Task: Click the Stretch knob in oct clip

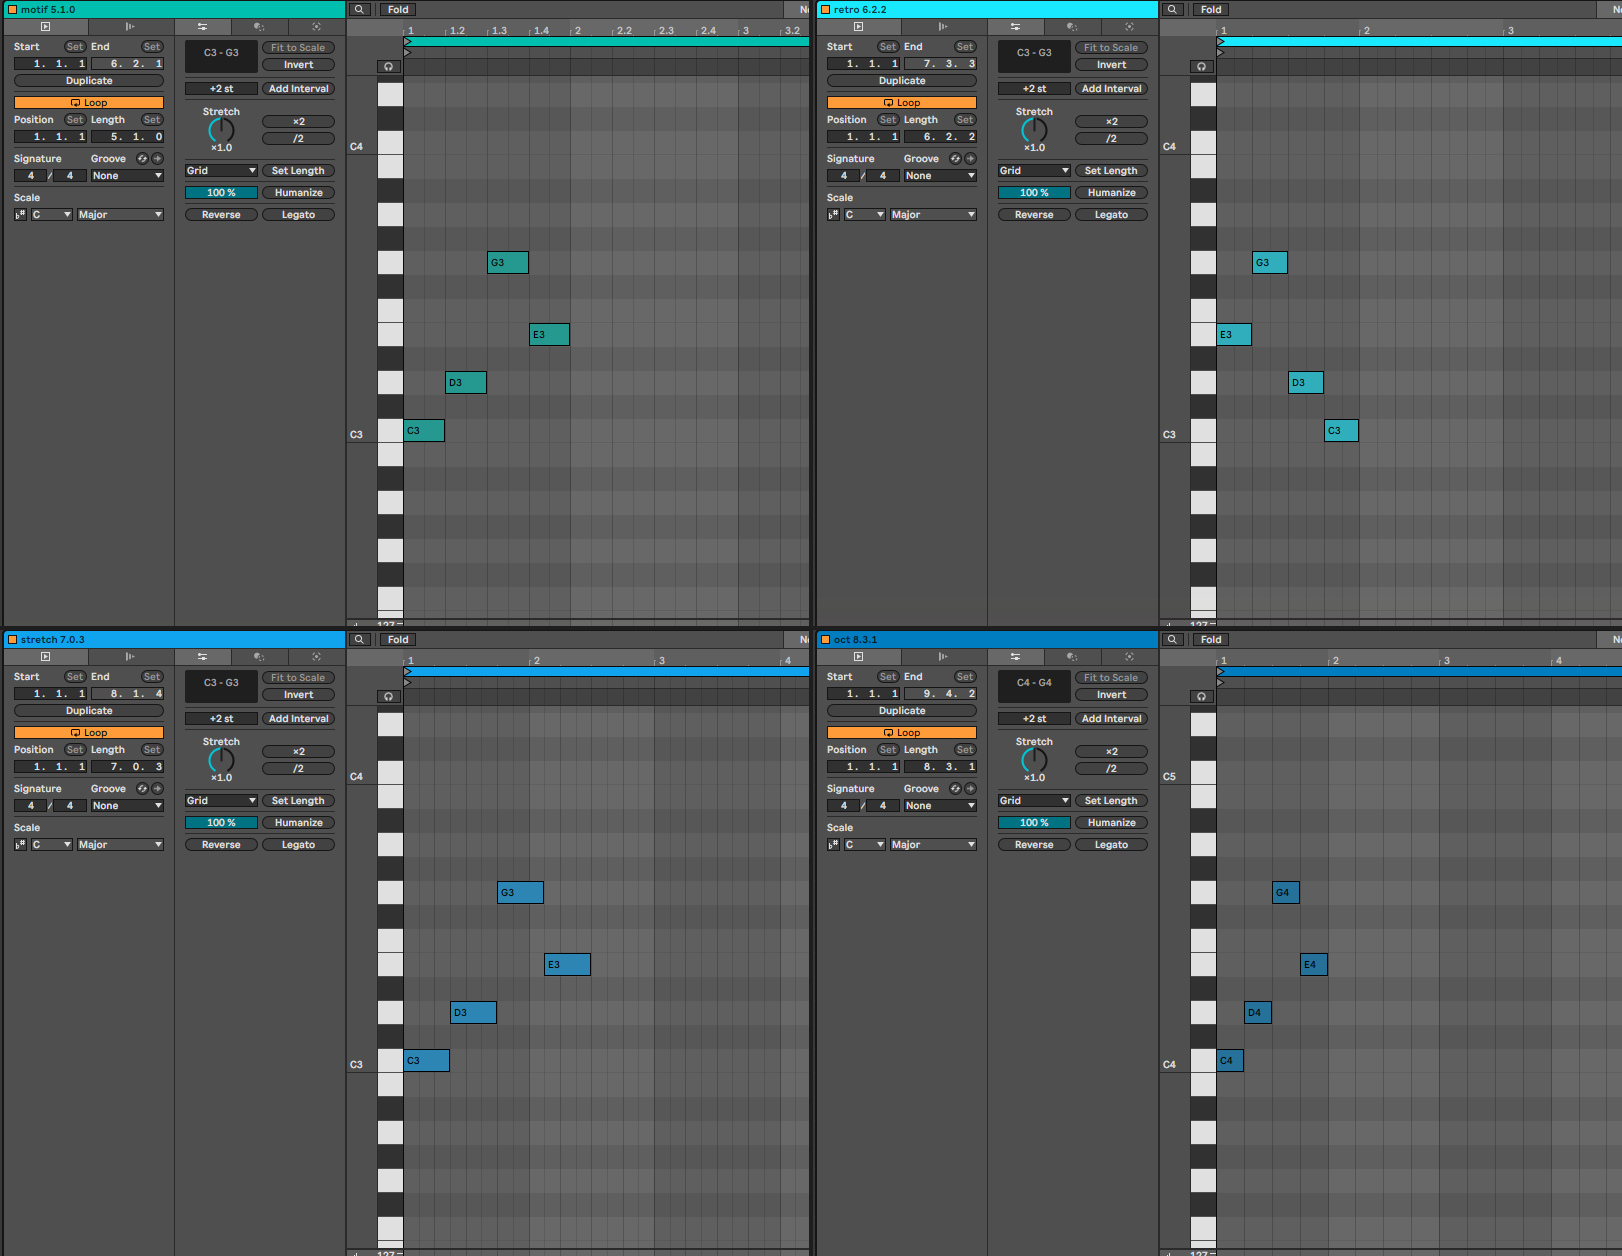Action: [x=1034, y=760]
